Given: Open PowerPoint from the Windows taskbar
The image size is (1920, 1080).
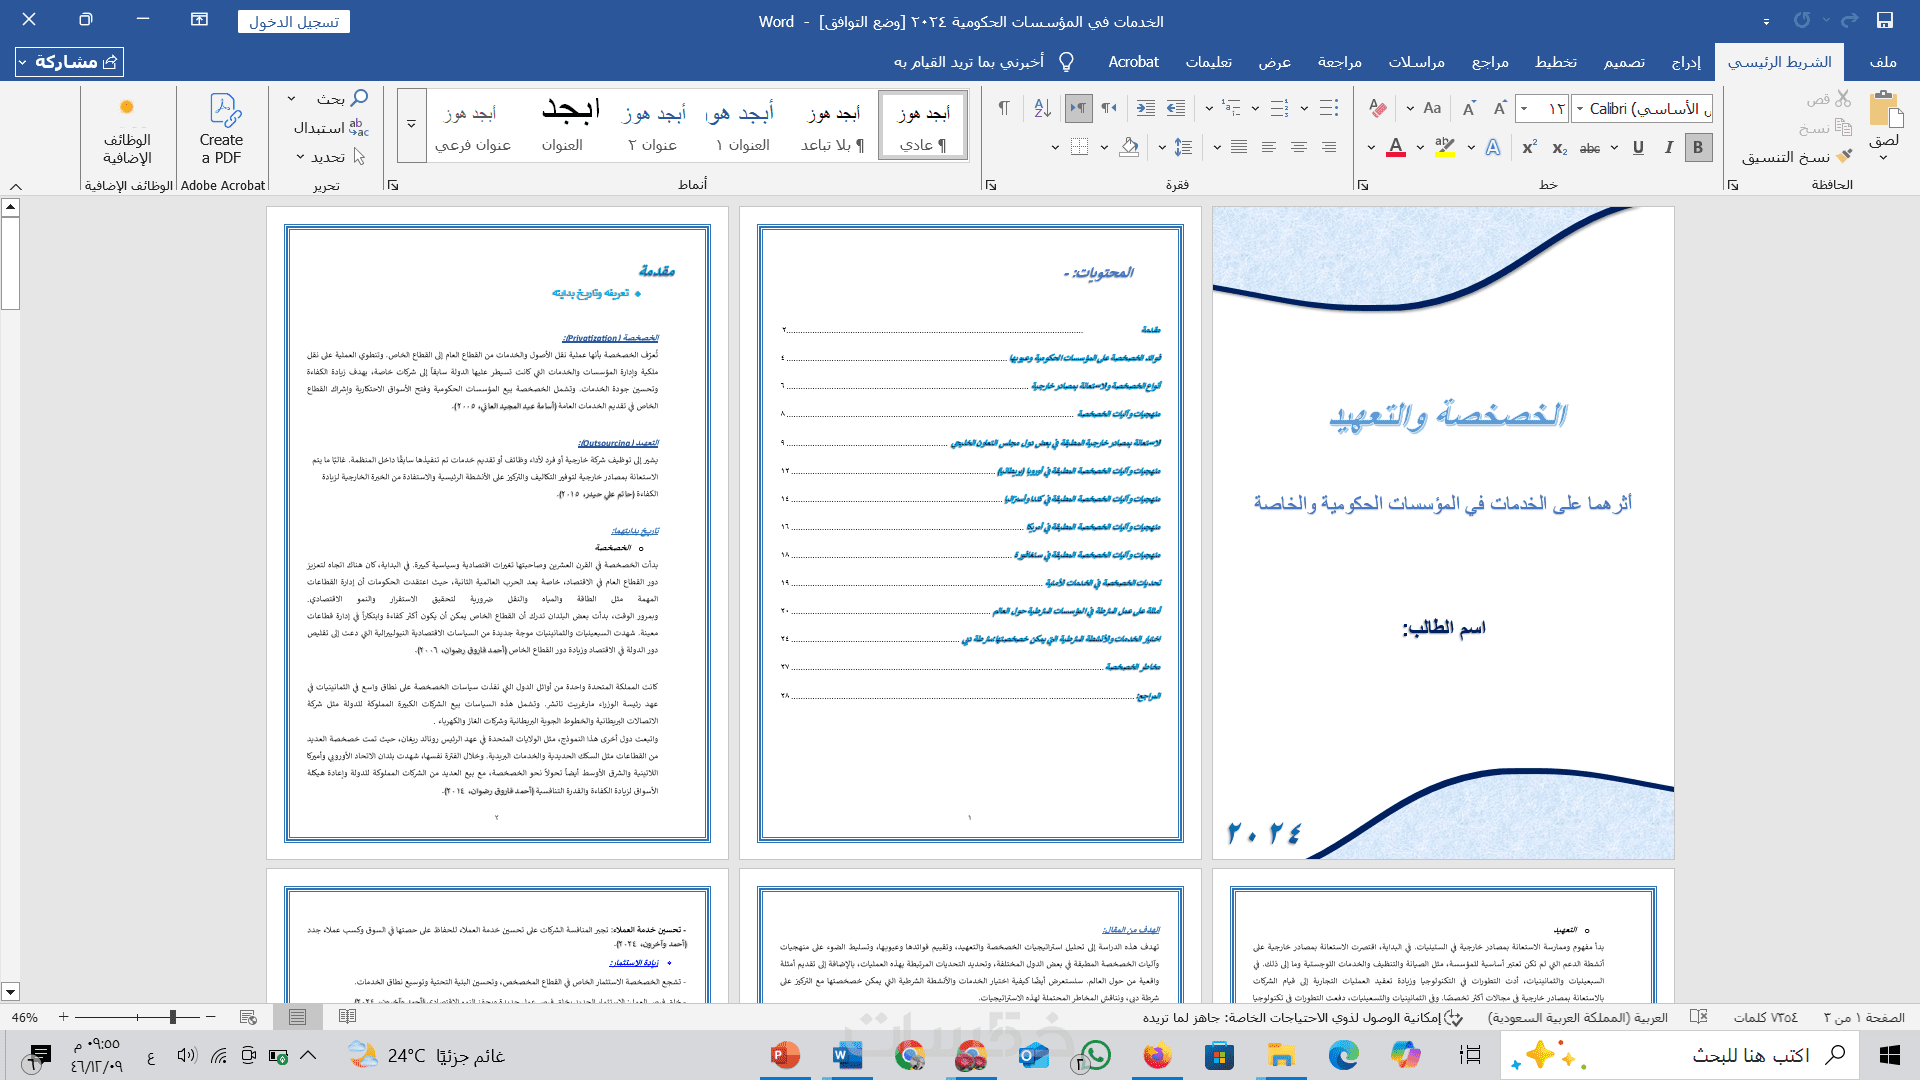Looking at the screenshot, I should click(785, 1055).
